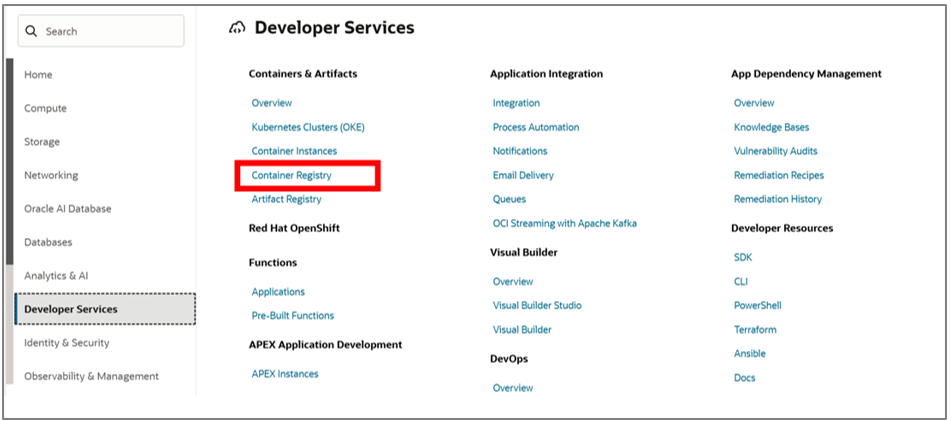Click the search magnifier icon
The width and height of the screenshot is (951, 421).
coord(31,31)
